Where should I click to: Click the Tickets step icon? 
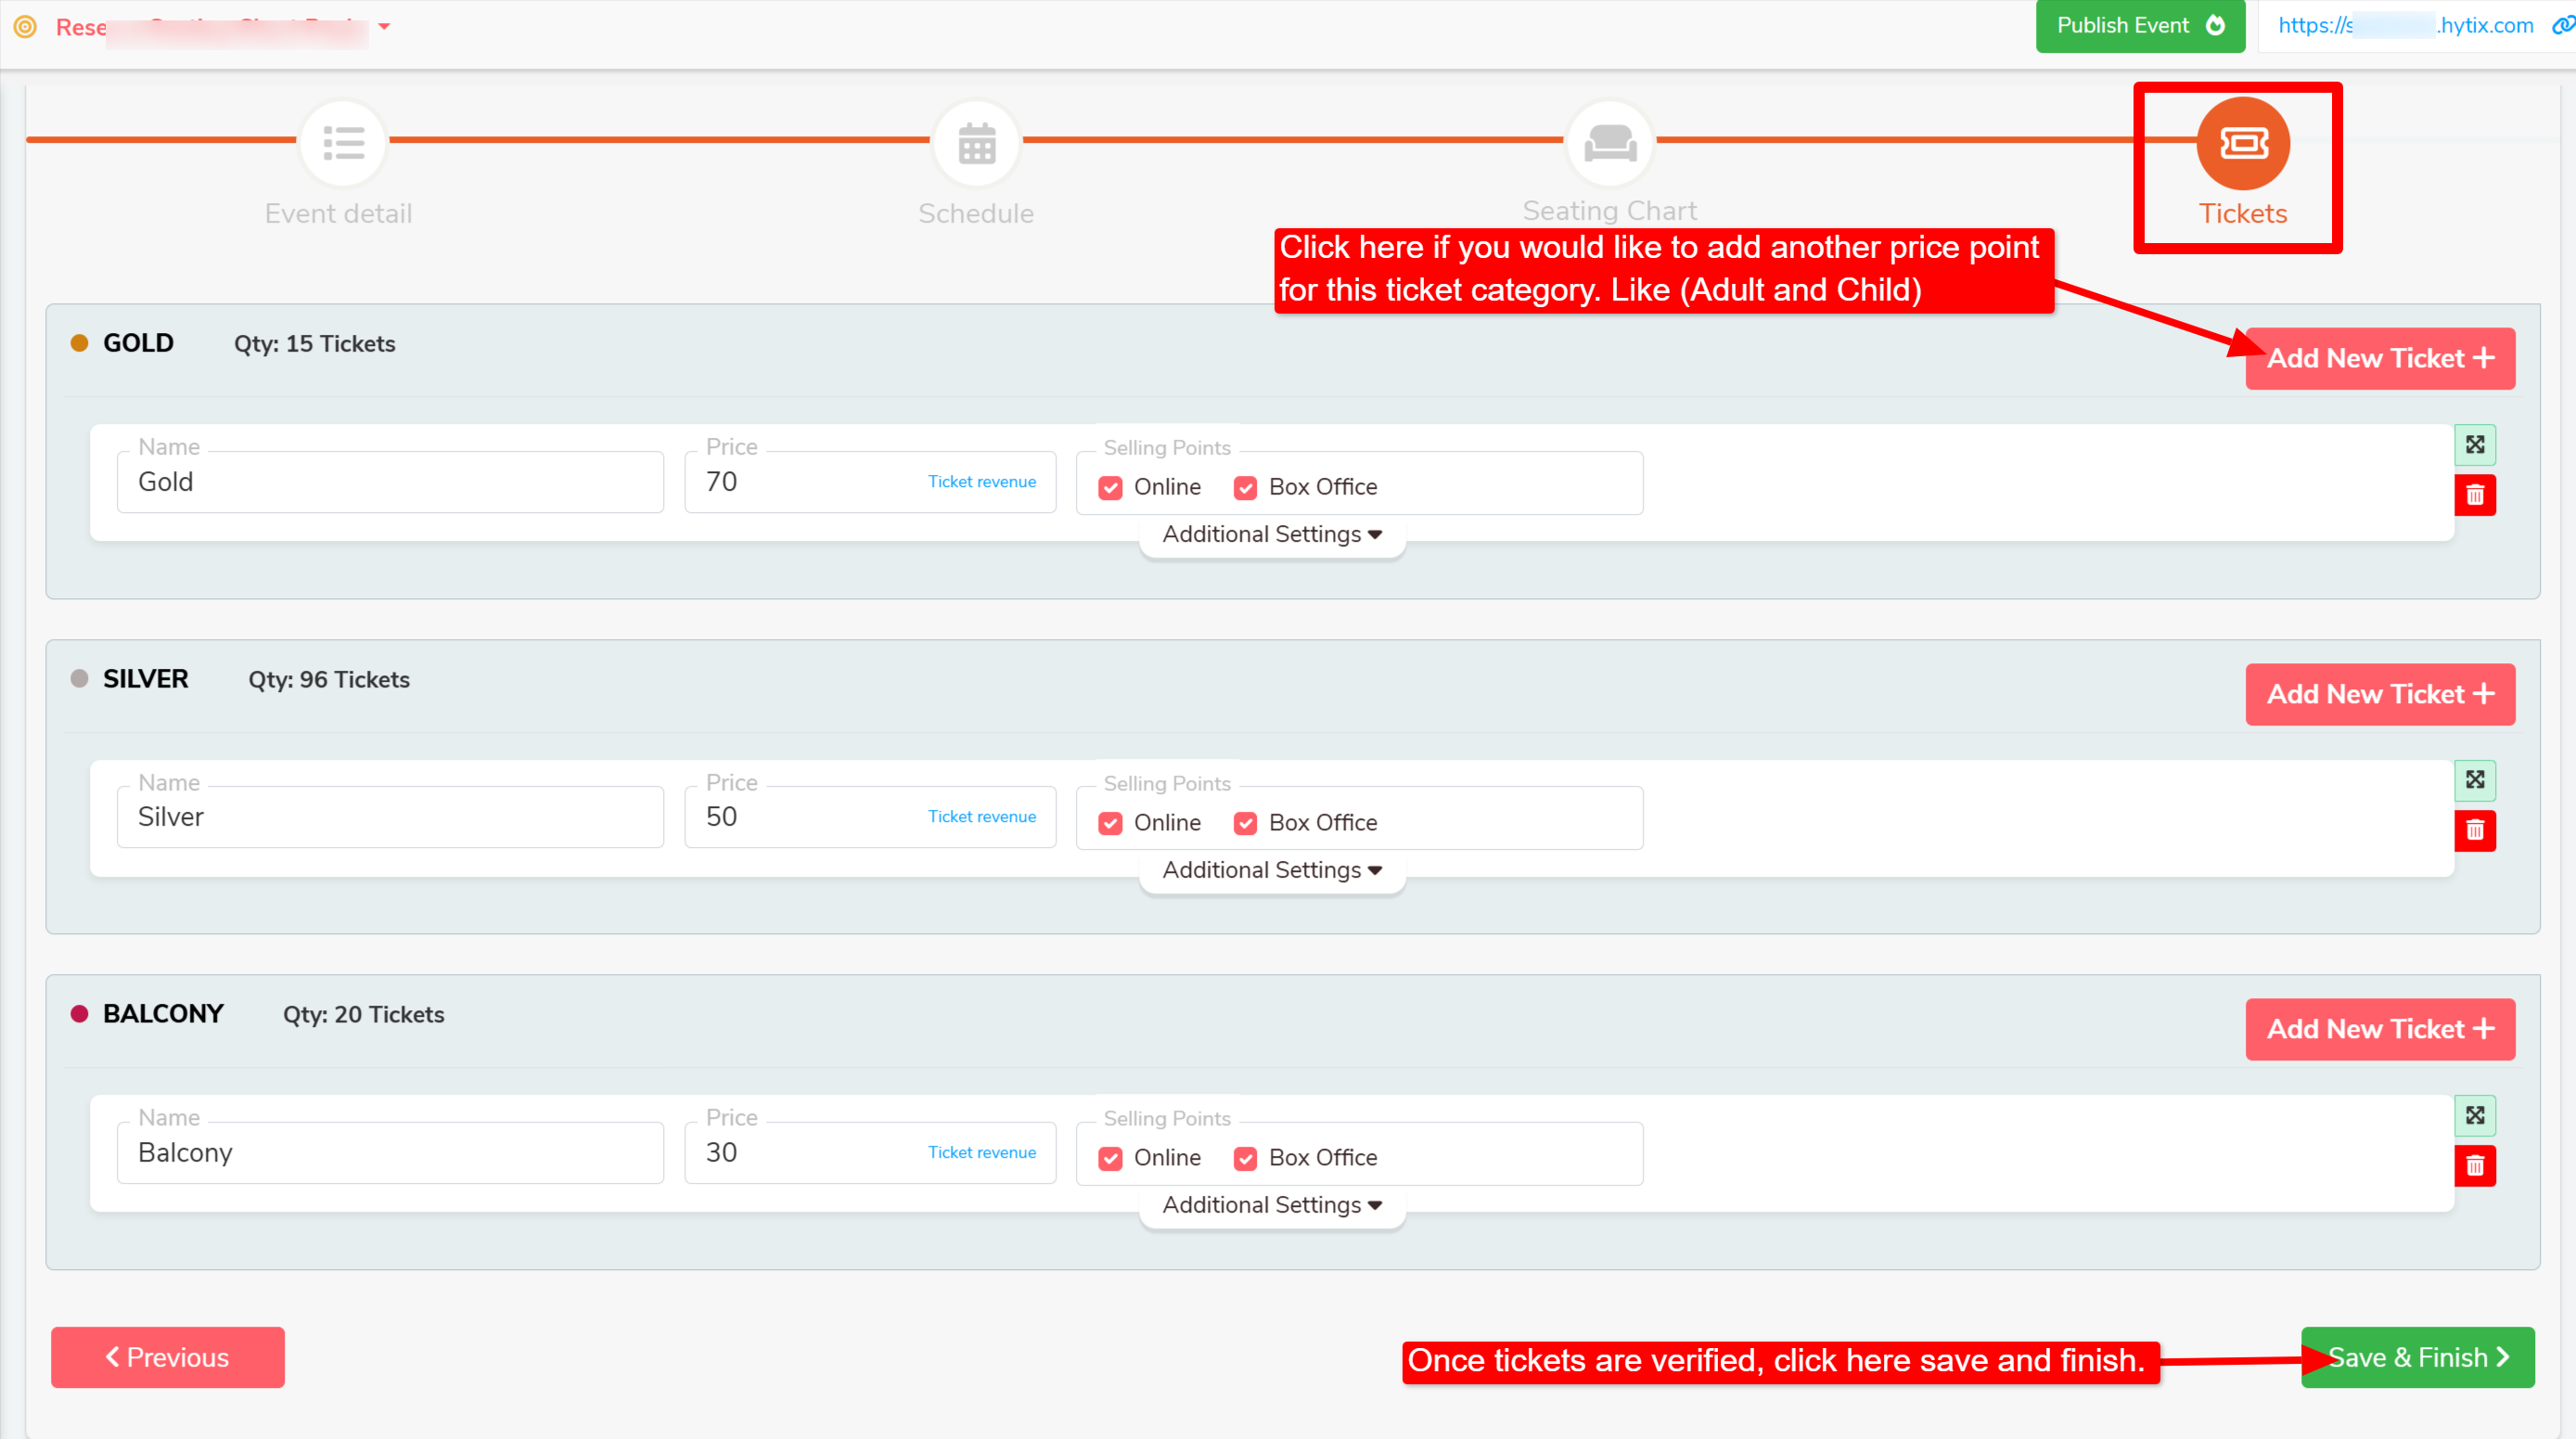point(2242,143)
